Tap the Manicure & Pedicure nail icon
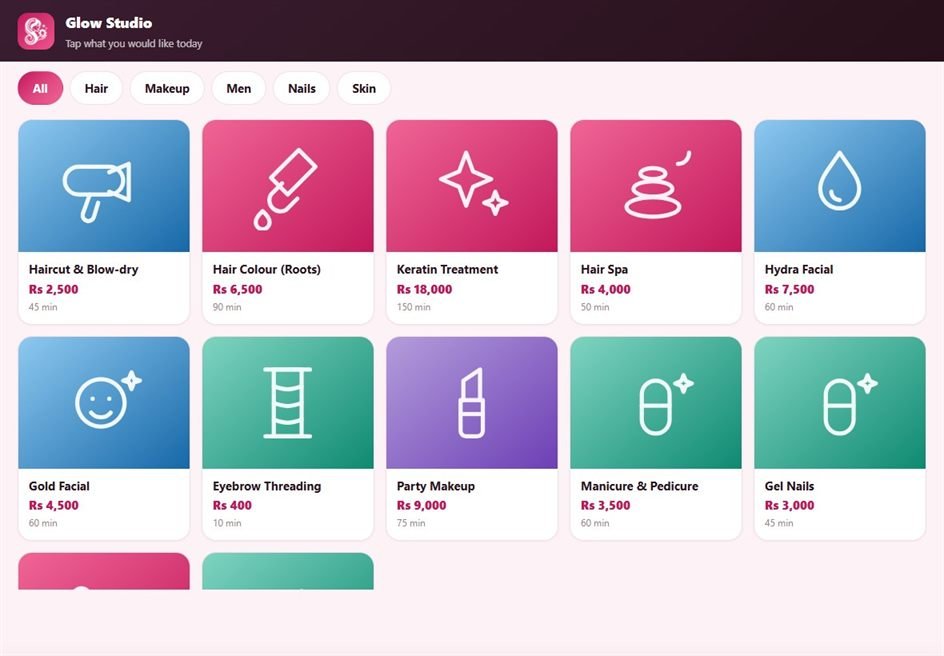 click(x=666, y=404)
